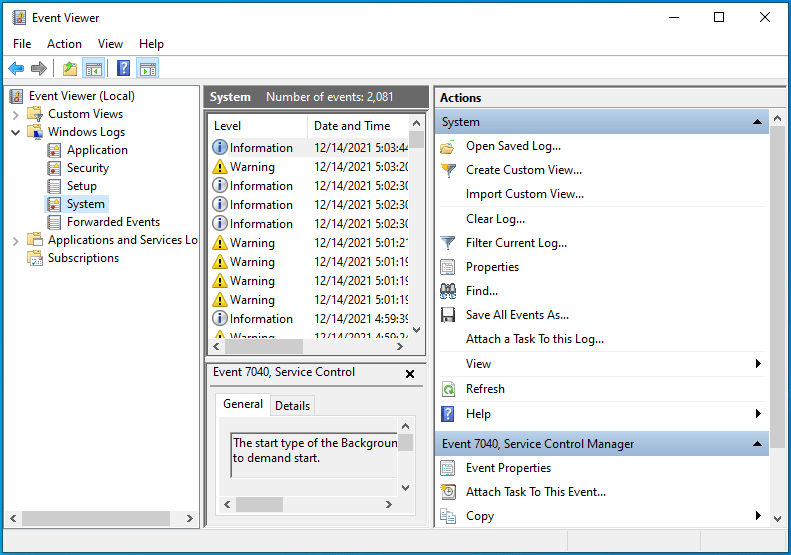Click the Up One Level folder icon

[70, 68]
